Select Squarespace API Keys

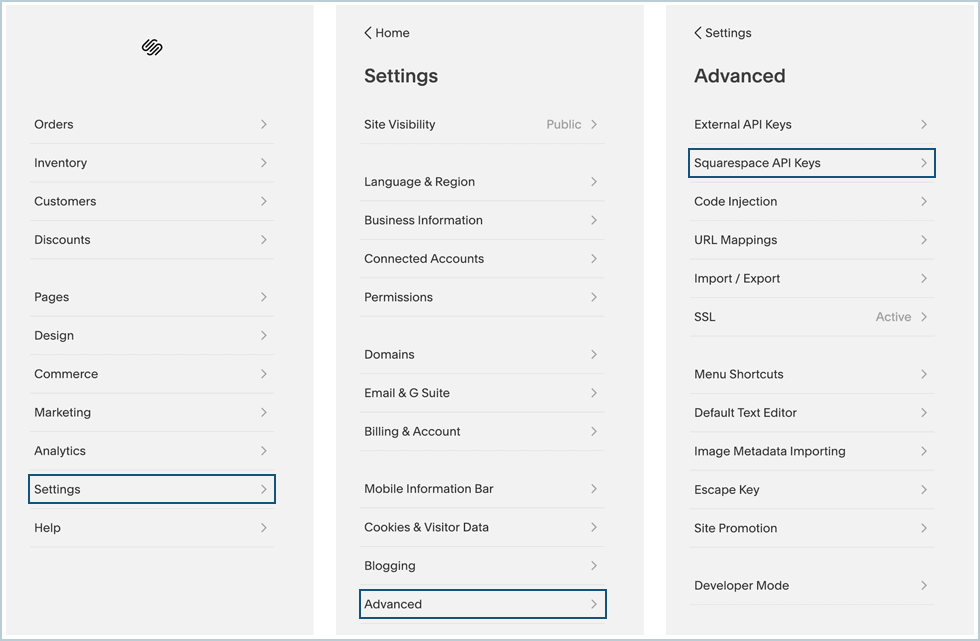click(x=811, y=163)
